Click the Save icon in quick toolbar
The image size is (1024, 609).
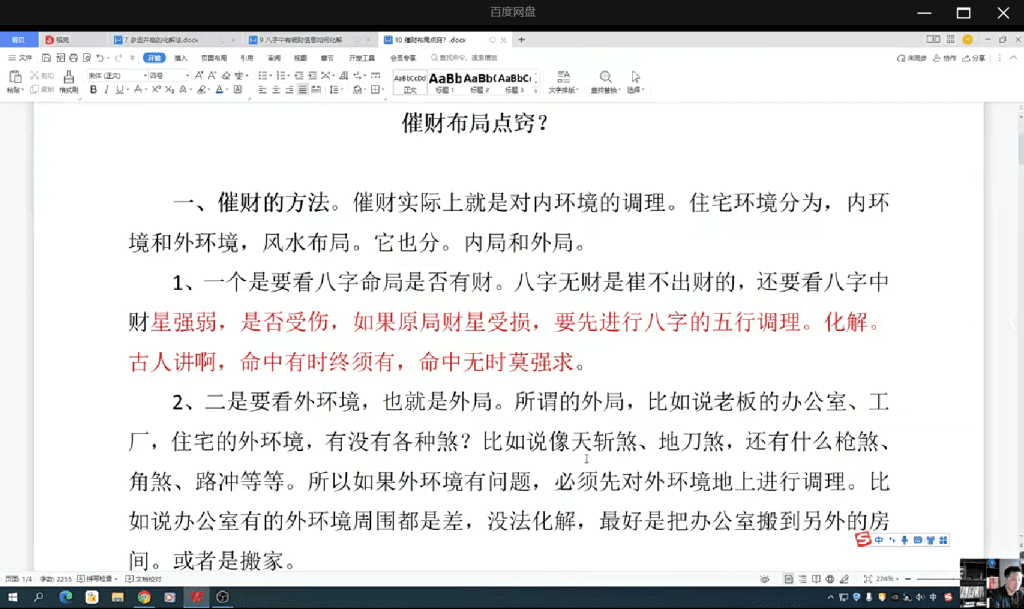click(x=47, y=58)
